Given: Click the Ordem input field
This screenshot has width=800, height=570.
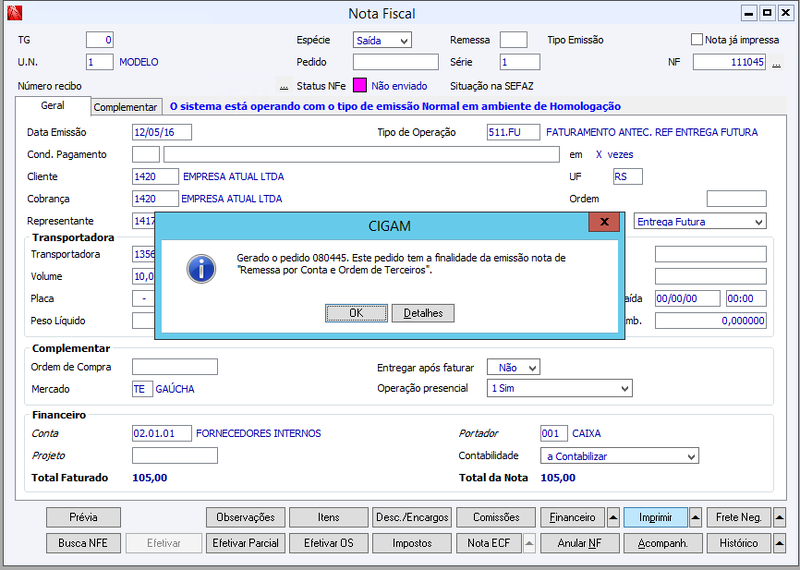Looking at the screenshot, I should (736, 199).
